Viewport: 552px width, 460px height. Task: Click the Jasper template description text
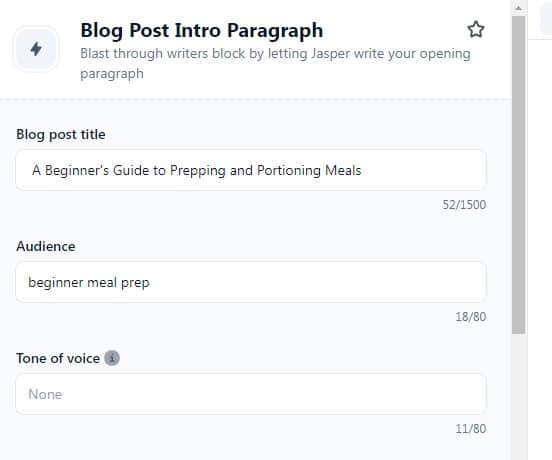275,64
